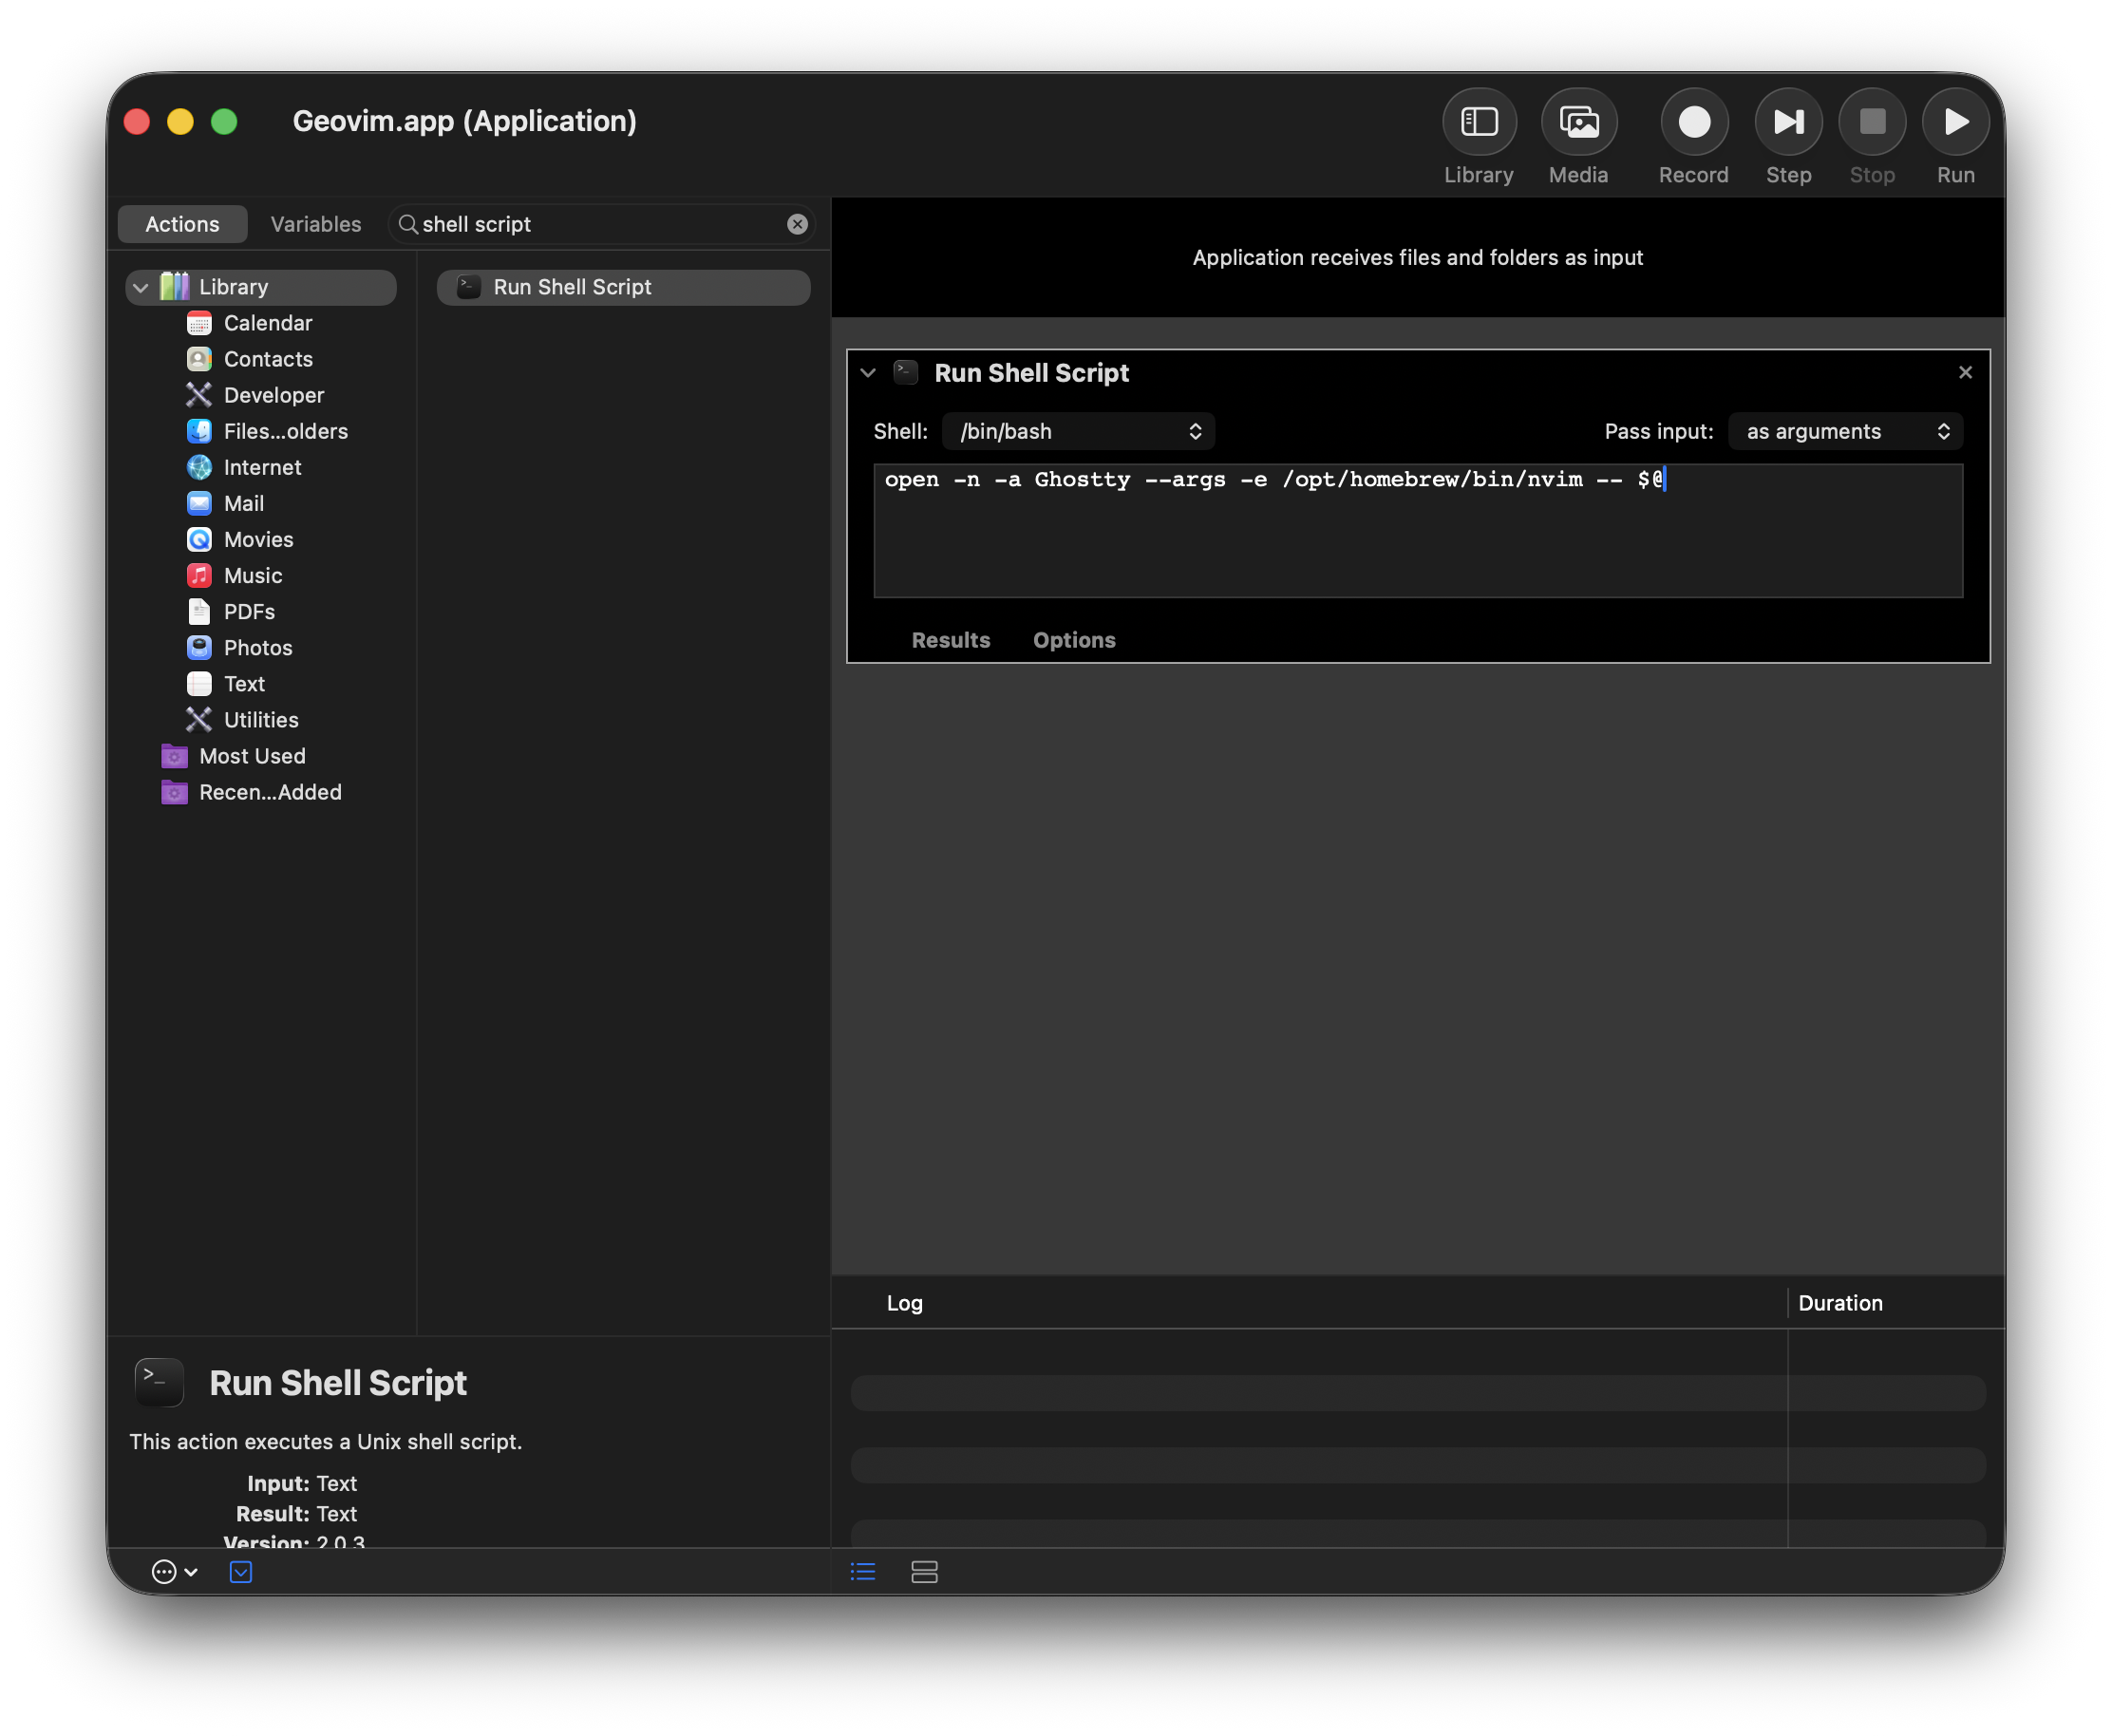Show the action Results
Viewport: 2112px width, 1736px height.
tap(950, 640)
